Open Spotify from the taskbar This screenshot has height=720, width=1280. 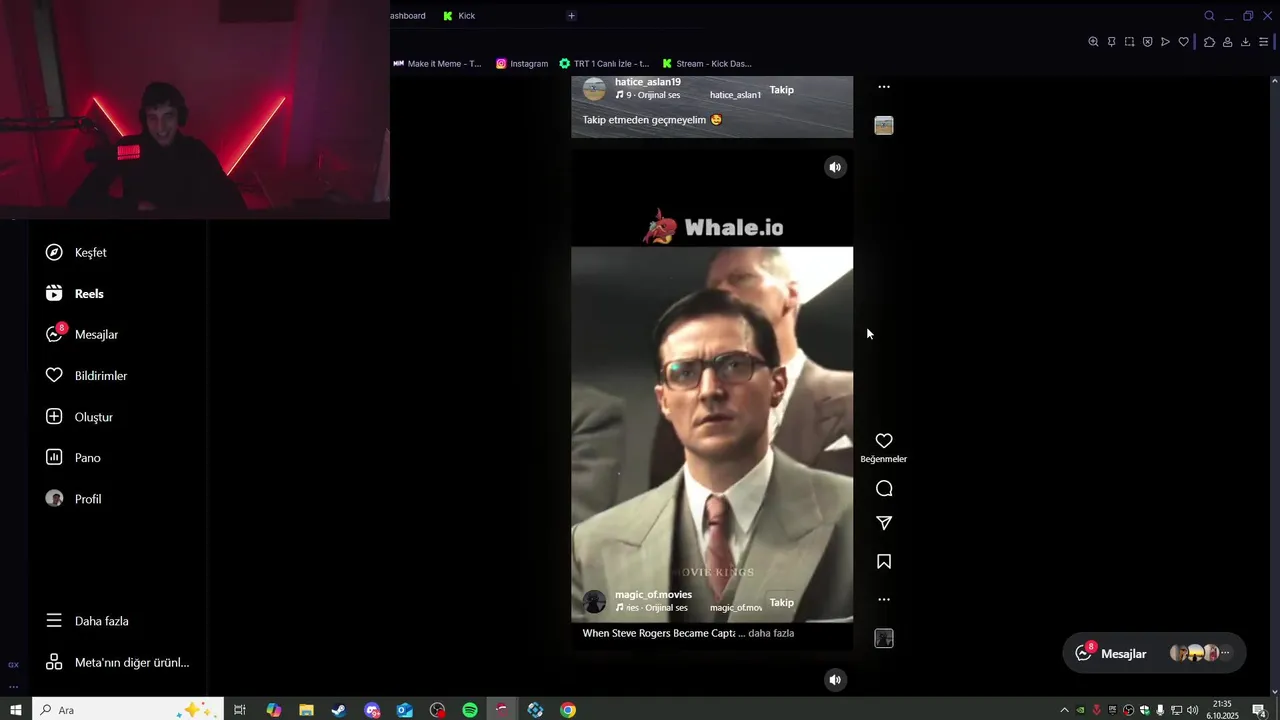(470, 710)
